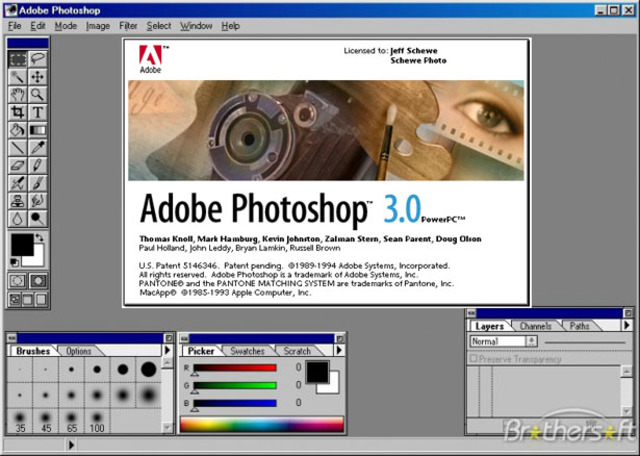Open the Edit menu

[x=38, y=26]
